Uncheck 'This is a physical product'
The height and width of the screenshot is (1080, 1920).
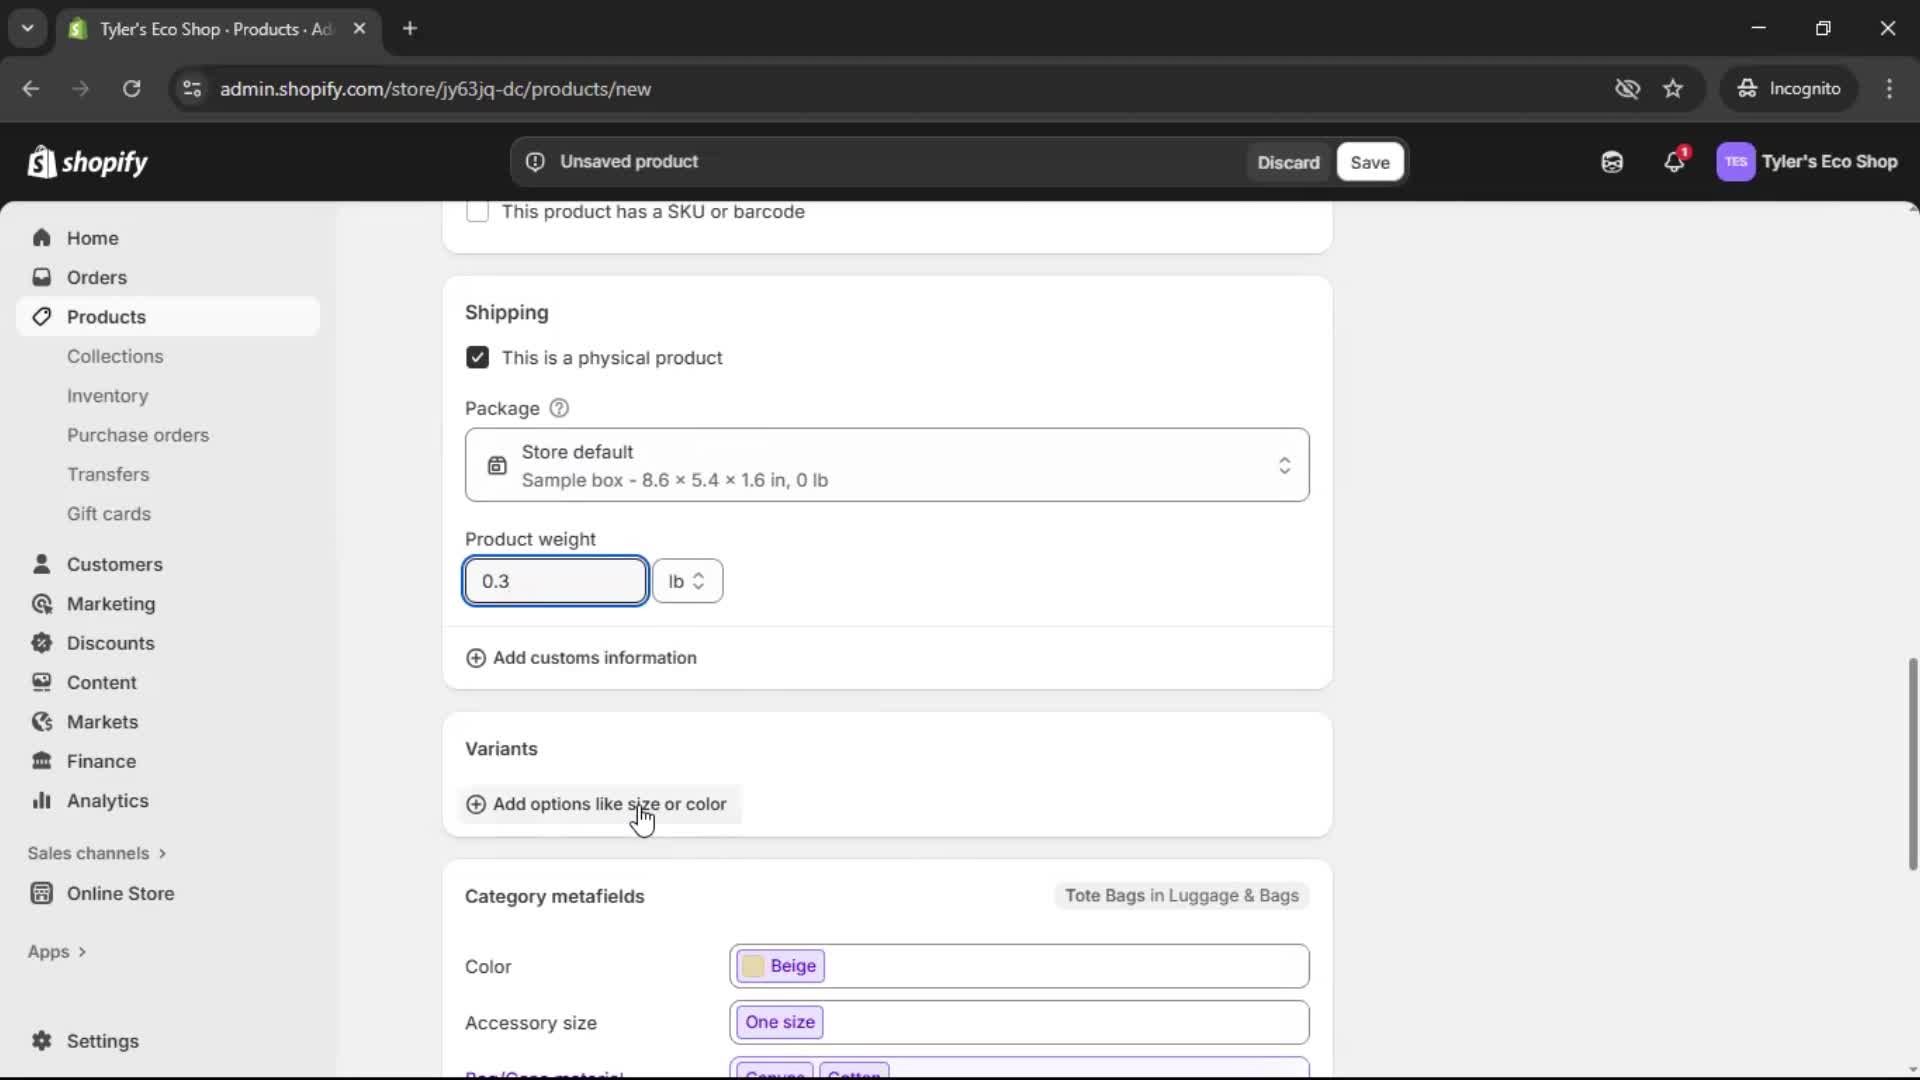[477, 357]
